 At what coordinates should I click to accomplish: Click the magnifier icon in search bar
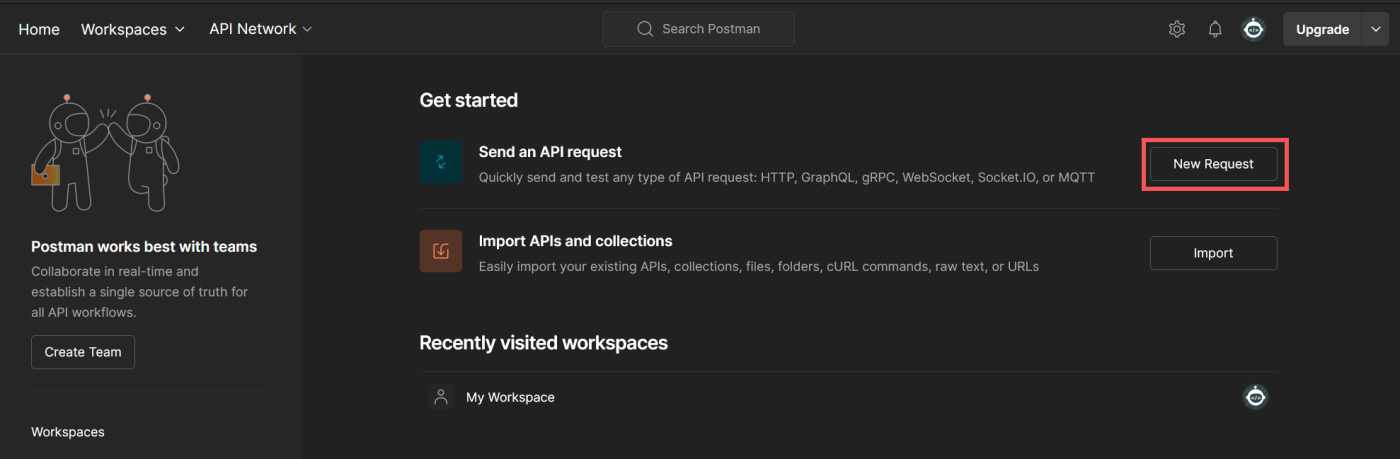(645, 29)
